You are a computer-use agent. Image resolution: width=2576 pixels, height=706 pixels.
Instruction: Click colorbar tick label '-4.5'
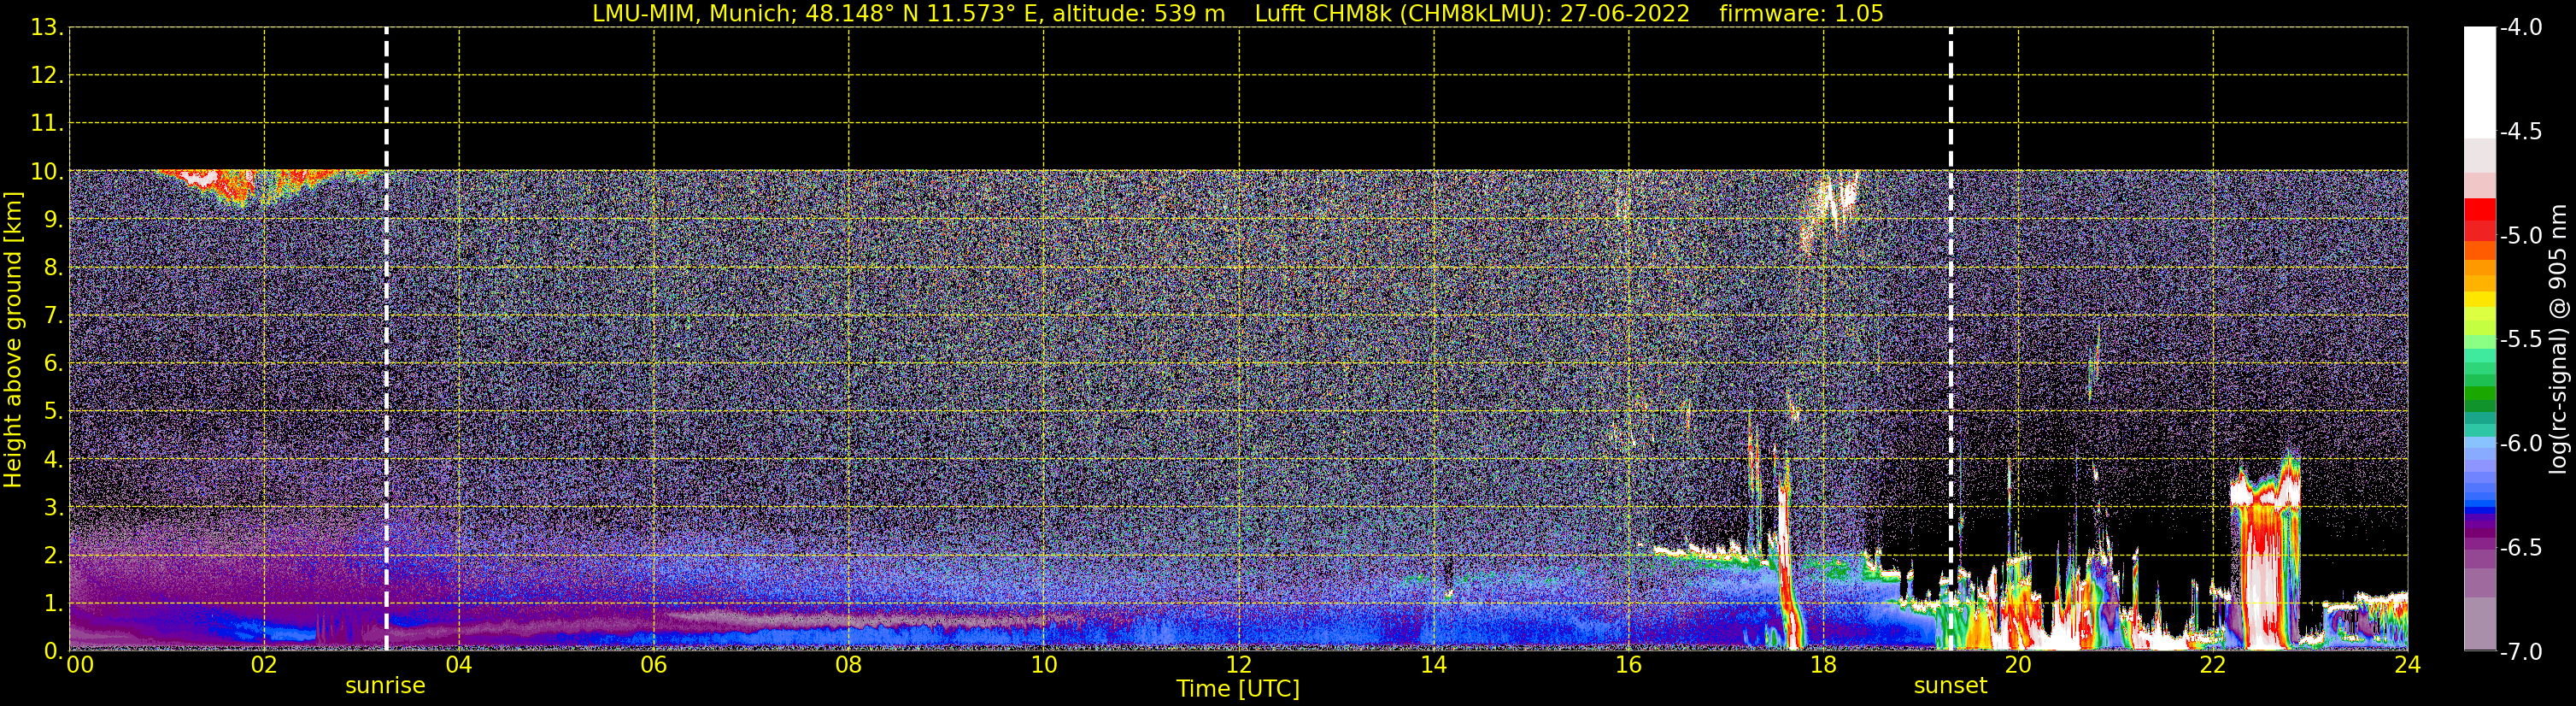[x=2521, y=132]
